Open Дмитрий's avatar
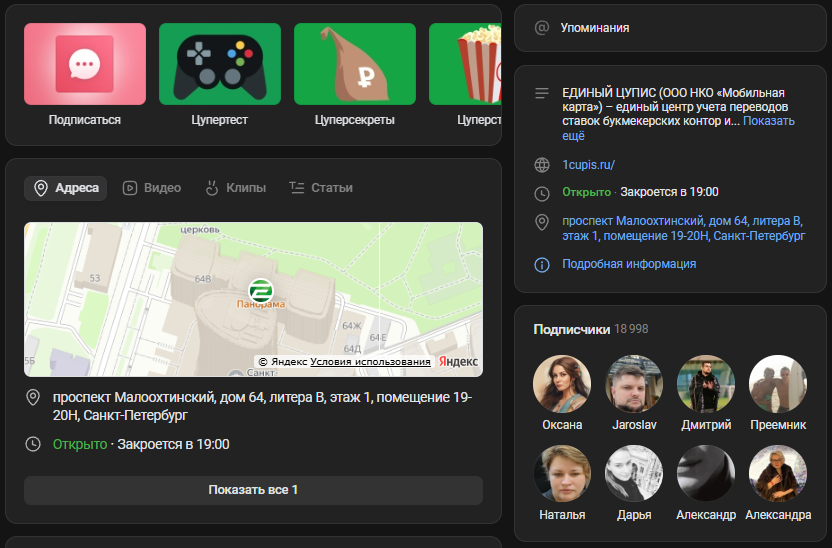This screenshot has width=832, height=548. 706,384
